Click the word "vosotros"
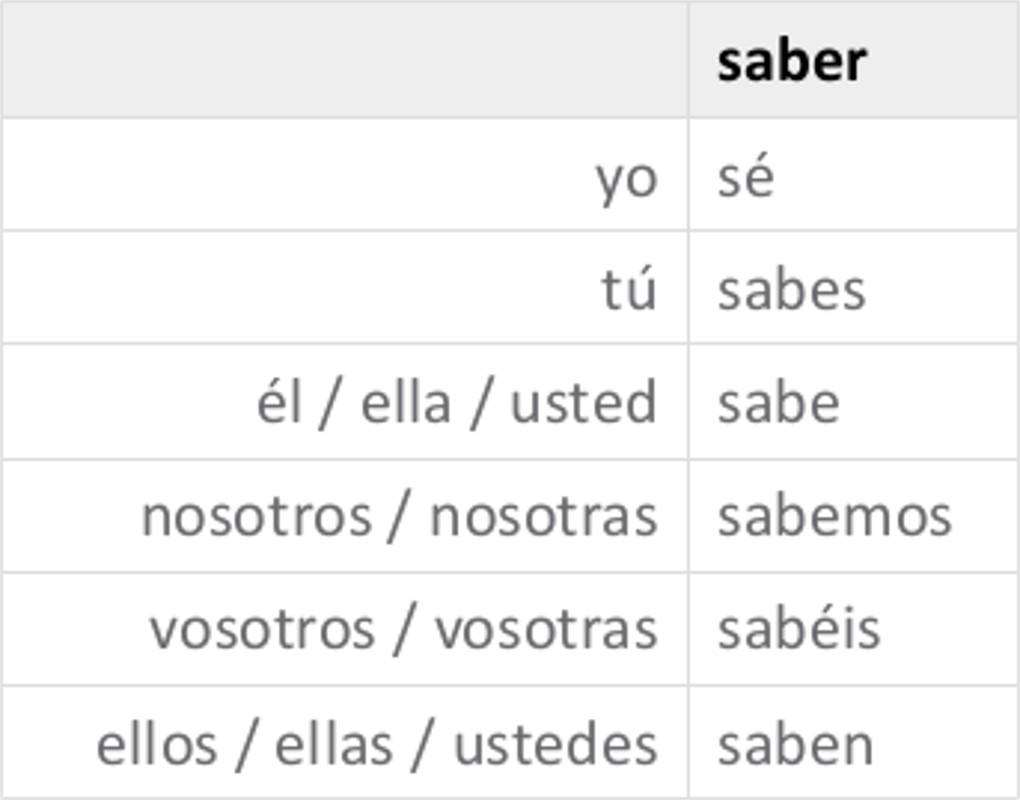 click(261, 629)
